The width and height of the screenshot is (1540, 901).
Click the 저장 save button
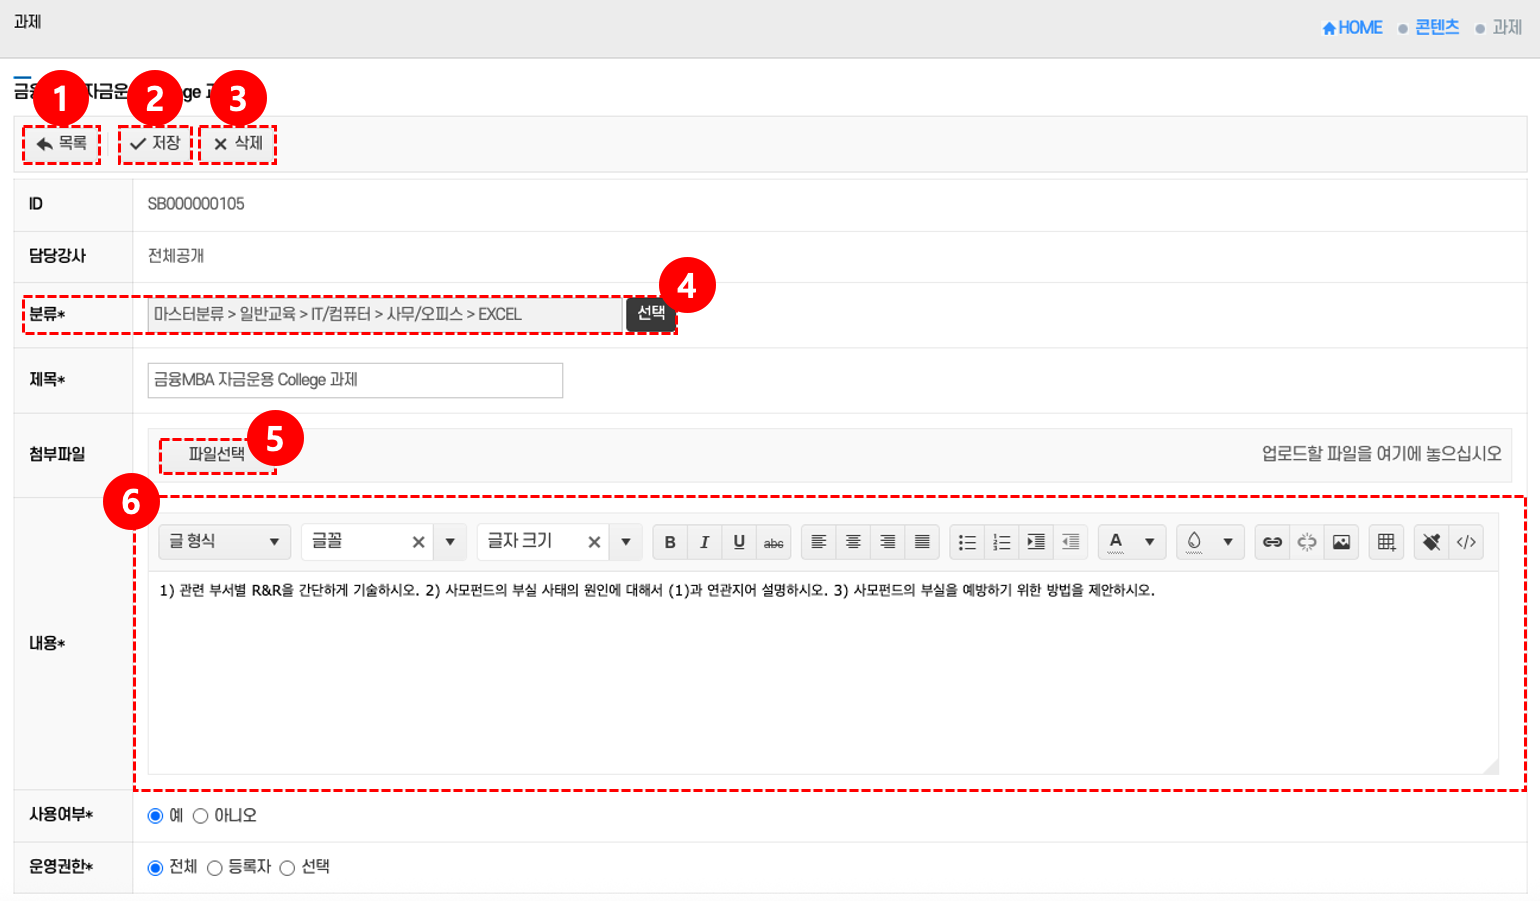[x=155, y=144]
